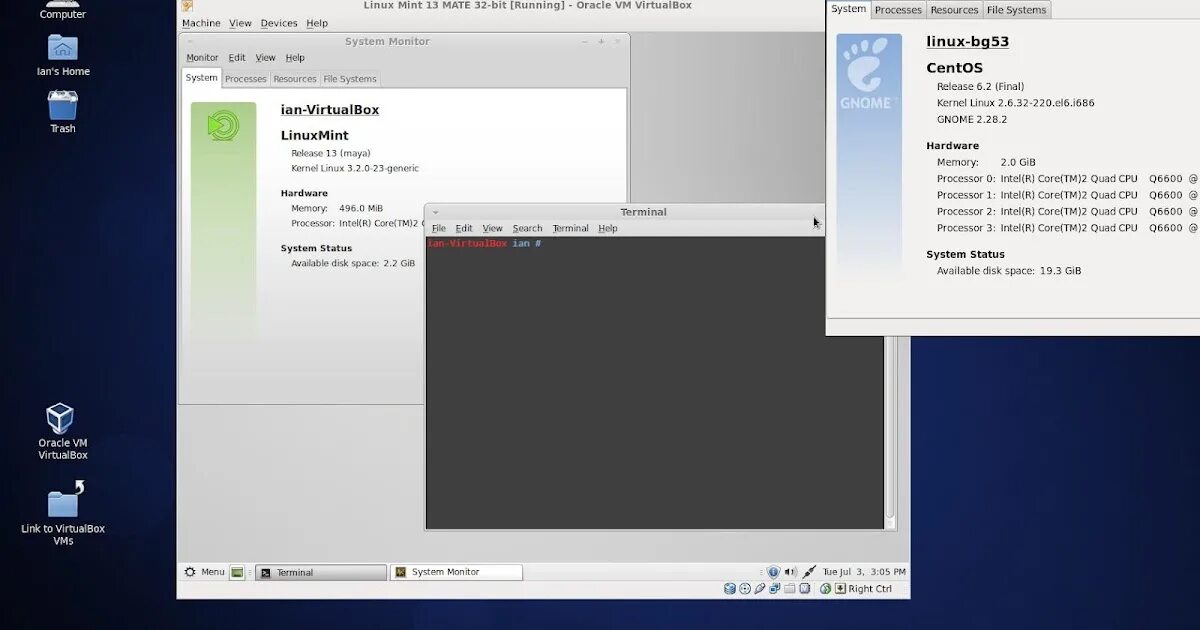This screenshot has height=630, width=1200.
Task: Click the update shield icon in Mint tray
Action: coord(774,572)
